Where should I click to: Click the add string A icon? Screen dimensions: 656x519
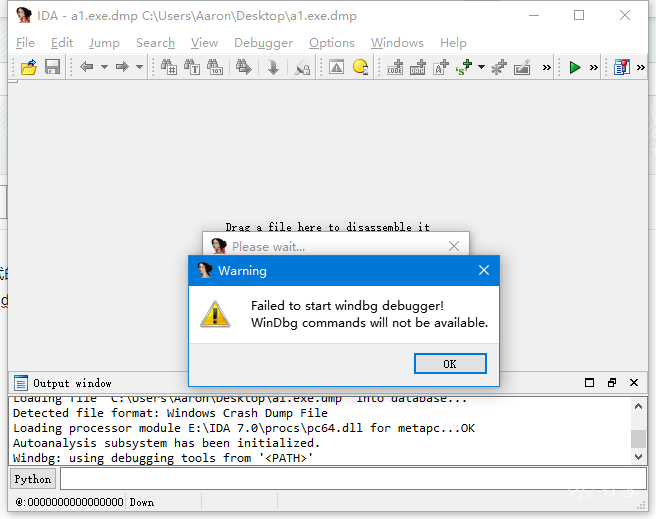[x=441, y=67]
